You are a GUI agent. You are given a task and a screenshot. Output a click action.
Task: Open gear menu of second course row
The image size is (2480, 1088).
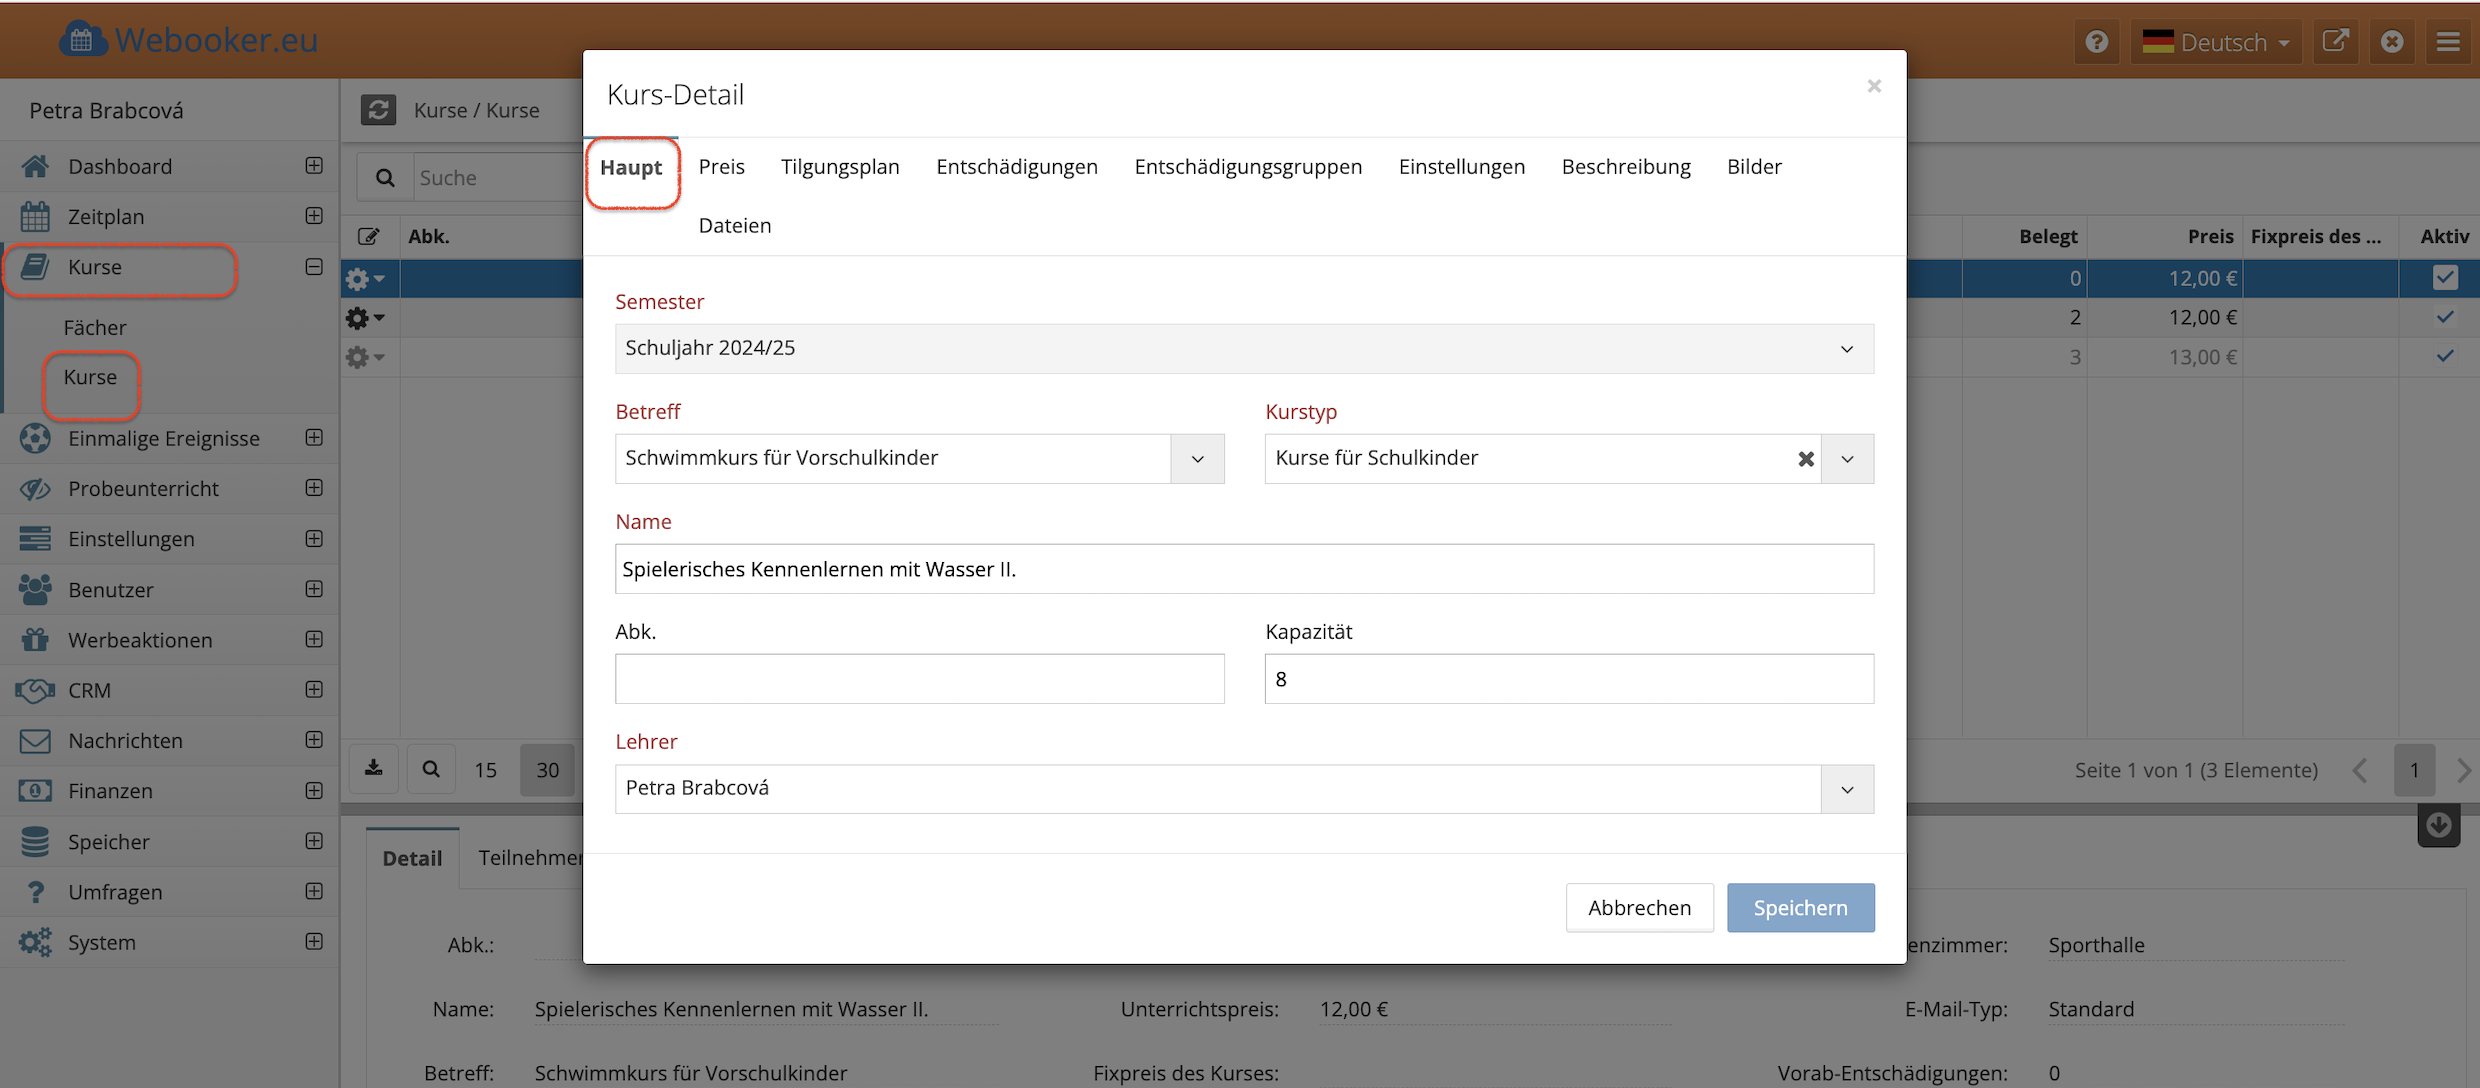tap(364, 318)
